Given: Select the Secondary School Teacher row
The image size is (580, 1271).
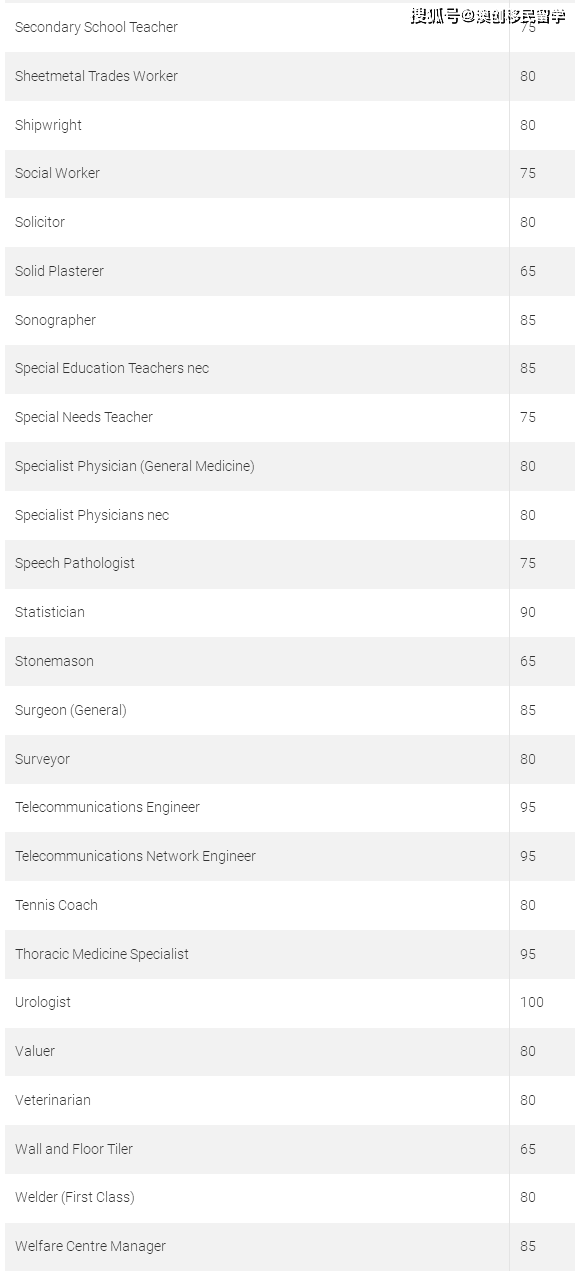Looking at the screenshot, I should [290, 27].
